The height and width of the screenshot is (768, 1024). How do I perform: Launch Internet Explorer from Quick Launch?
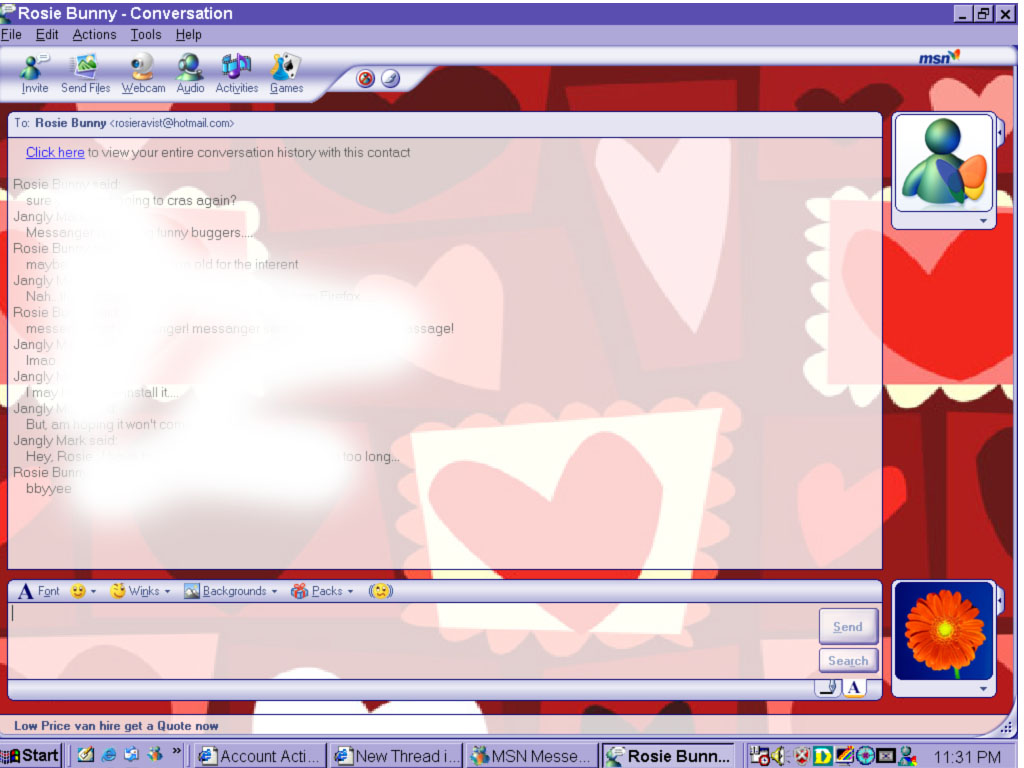pos(108,755)
